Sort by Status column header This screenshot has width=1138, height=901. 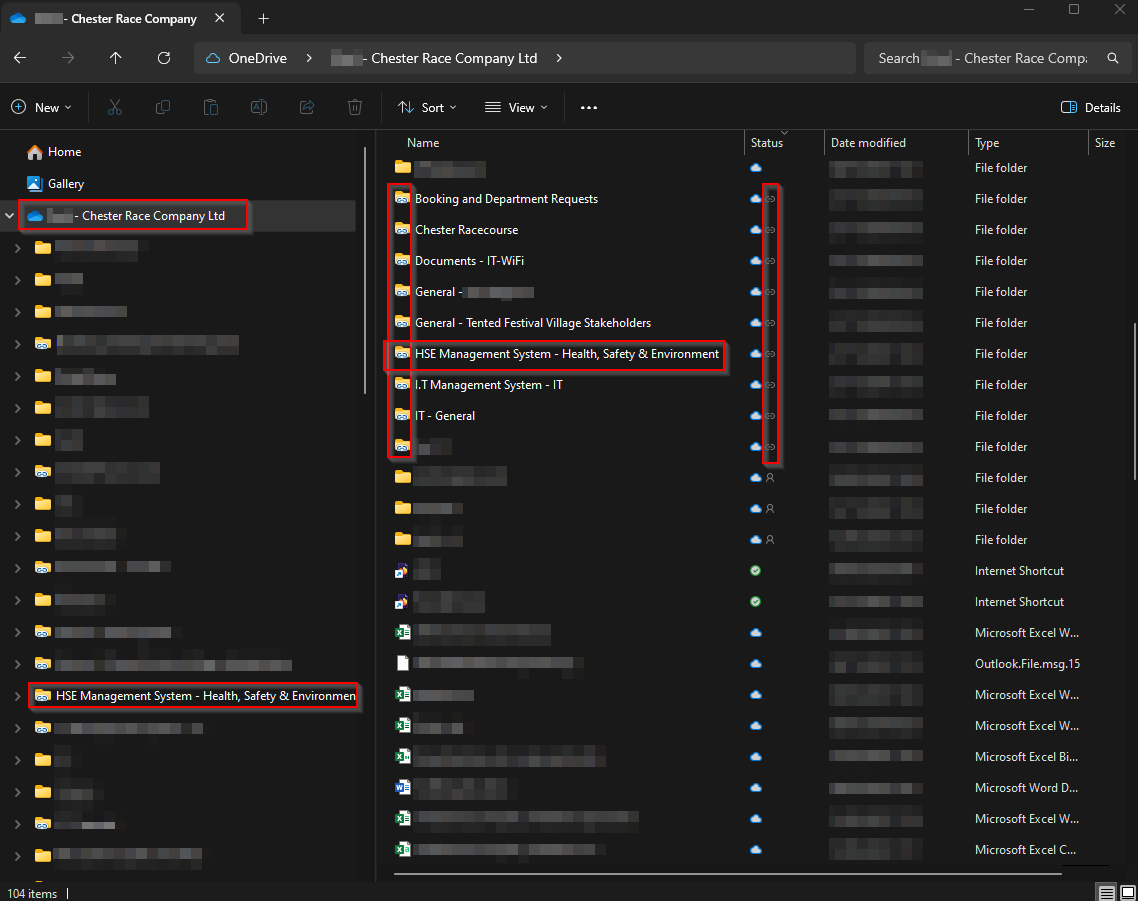[x=767, y=143]
